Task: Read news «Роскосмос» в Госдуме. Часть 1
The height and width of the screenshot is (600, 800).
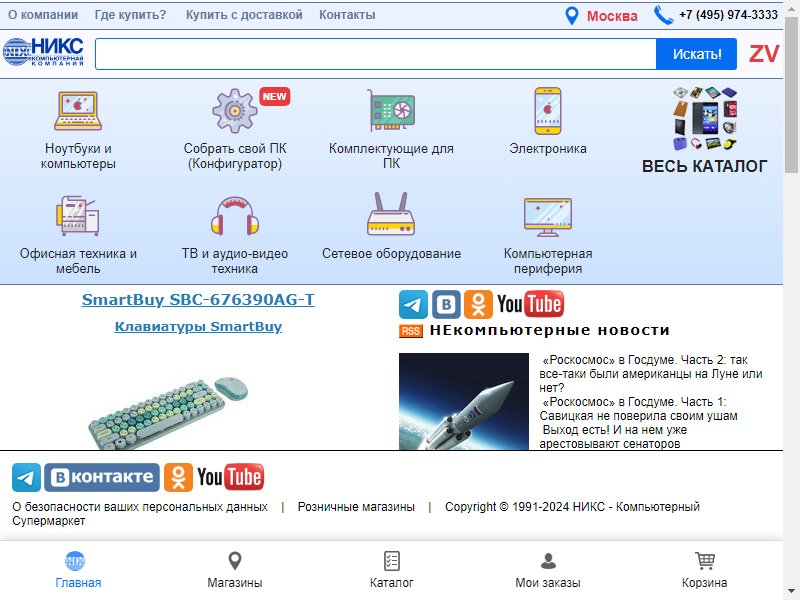Action: pyautogui.click(x=638, y=409)
